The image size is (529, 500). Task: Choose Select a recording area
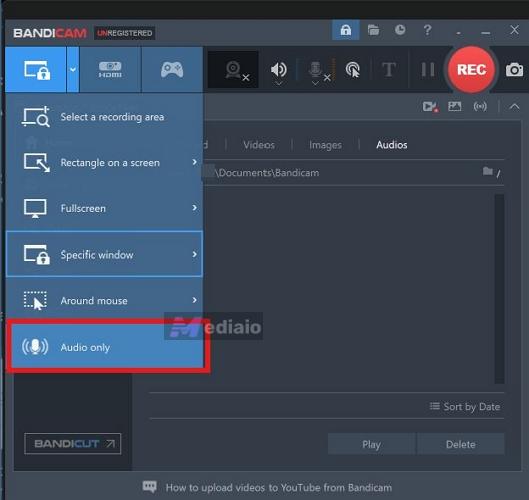pyautogui.click(x=105, y=117)
